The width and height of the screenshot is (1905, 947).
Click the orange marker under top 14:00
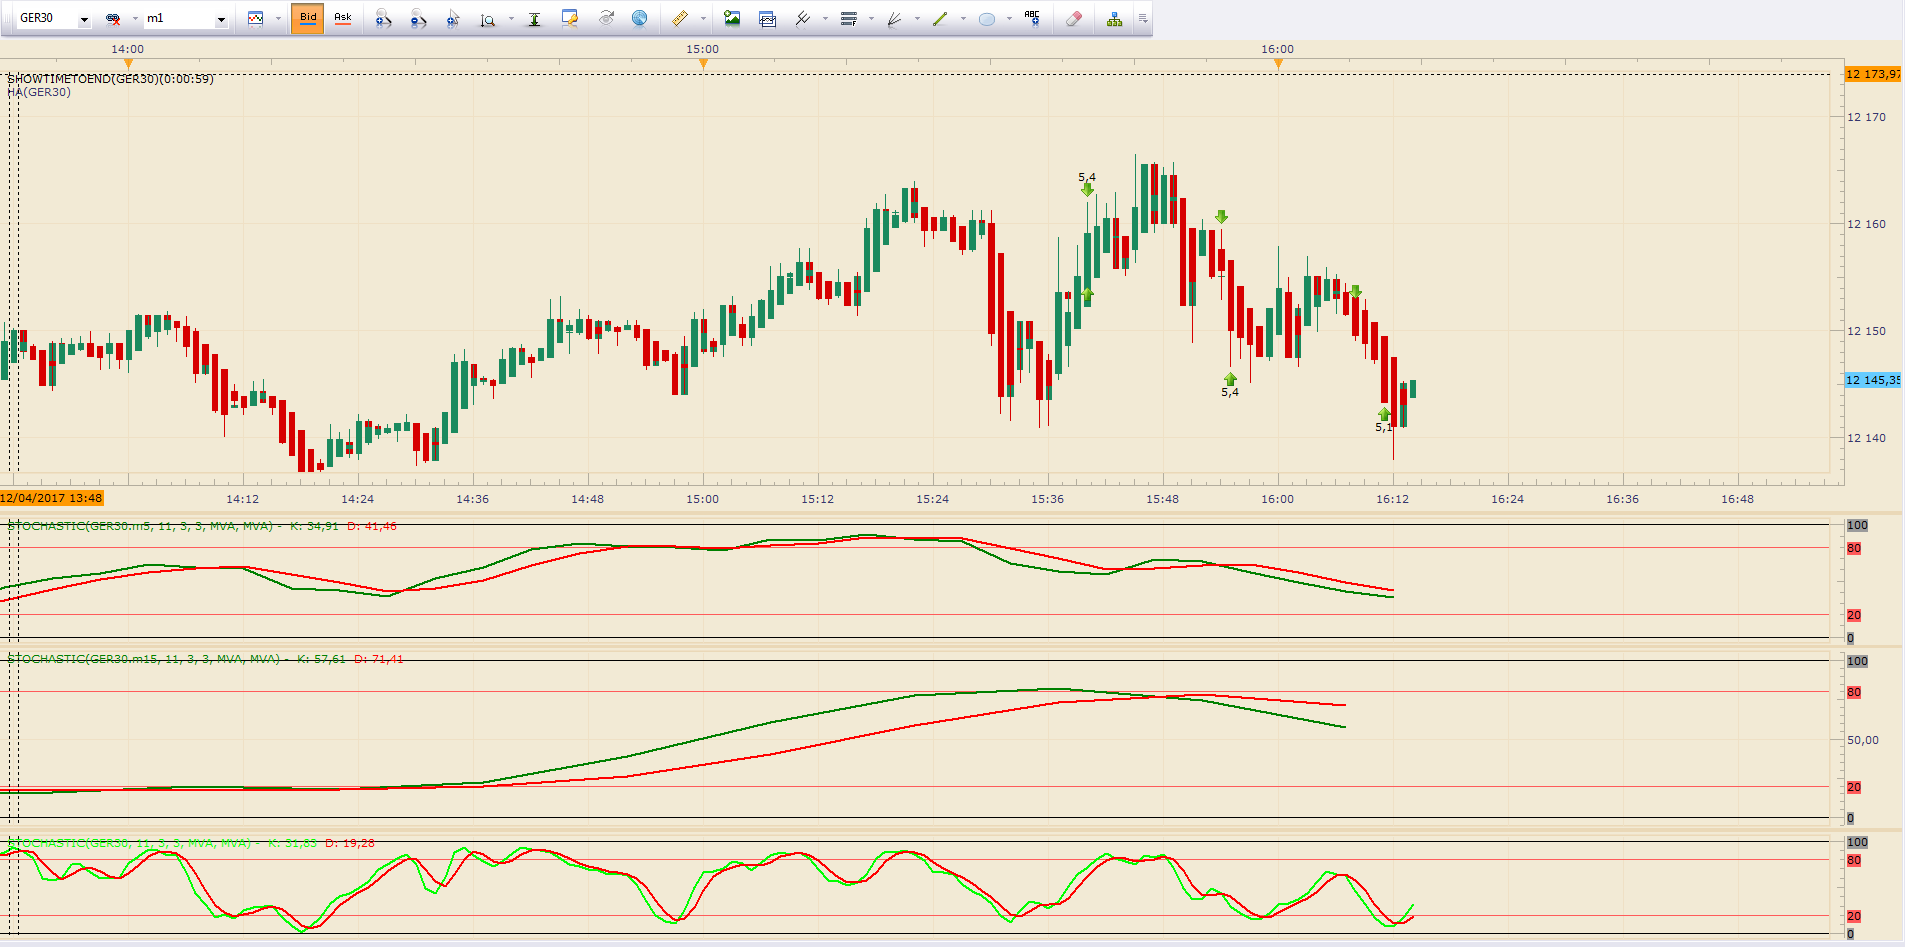click(x=128, y=64)
